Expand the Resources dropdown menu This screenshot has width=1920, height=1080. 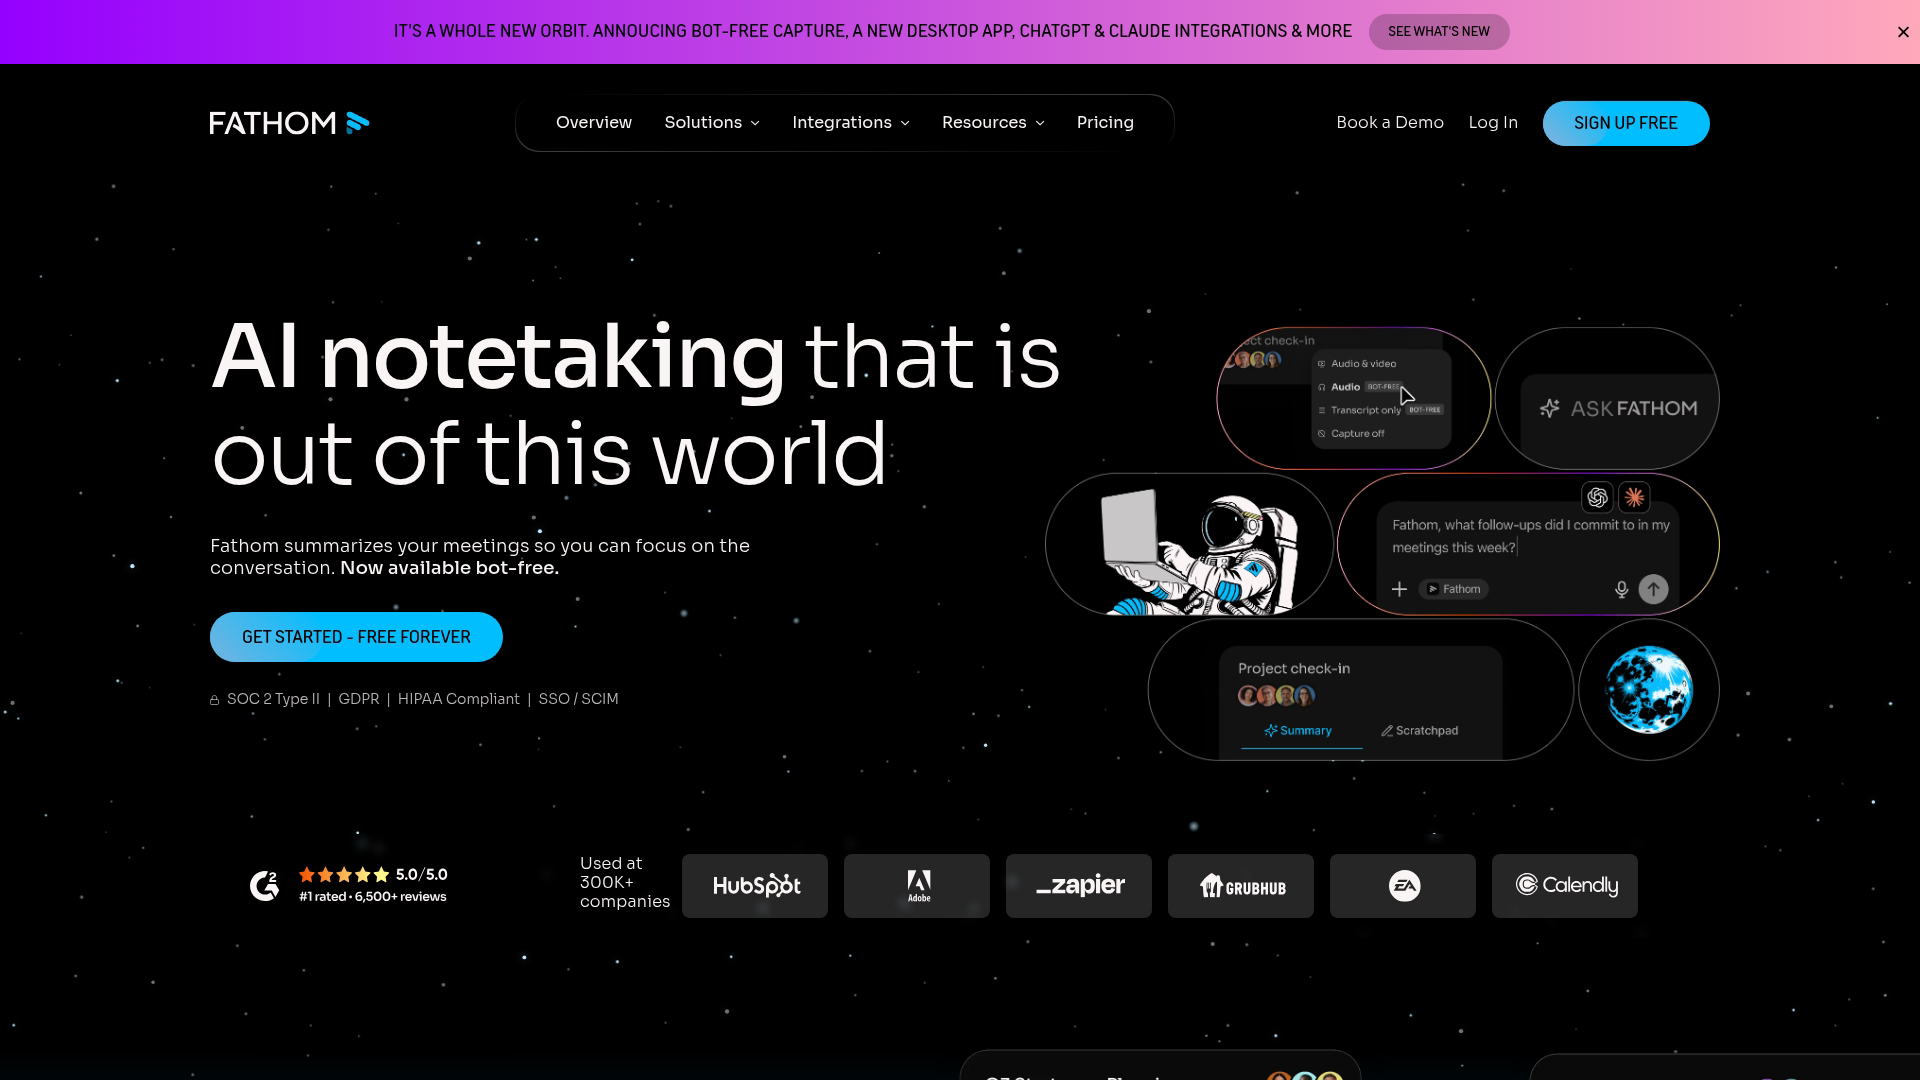[993, 123]
